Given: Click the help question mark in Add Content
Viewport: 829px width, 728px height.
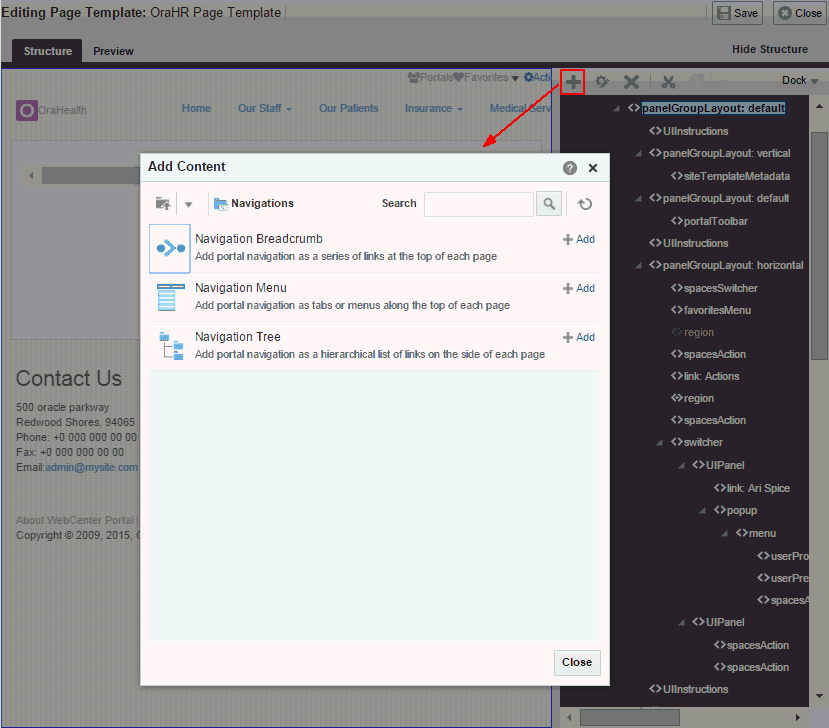Looking at the screenshot, I should 569,168.
